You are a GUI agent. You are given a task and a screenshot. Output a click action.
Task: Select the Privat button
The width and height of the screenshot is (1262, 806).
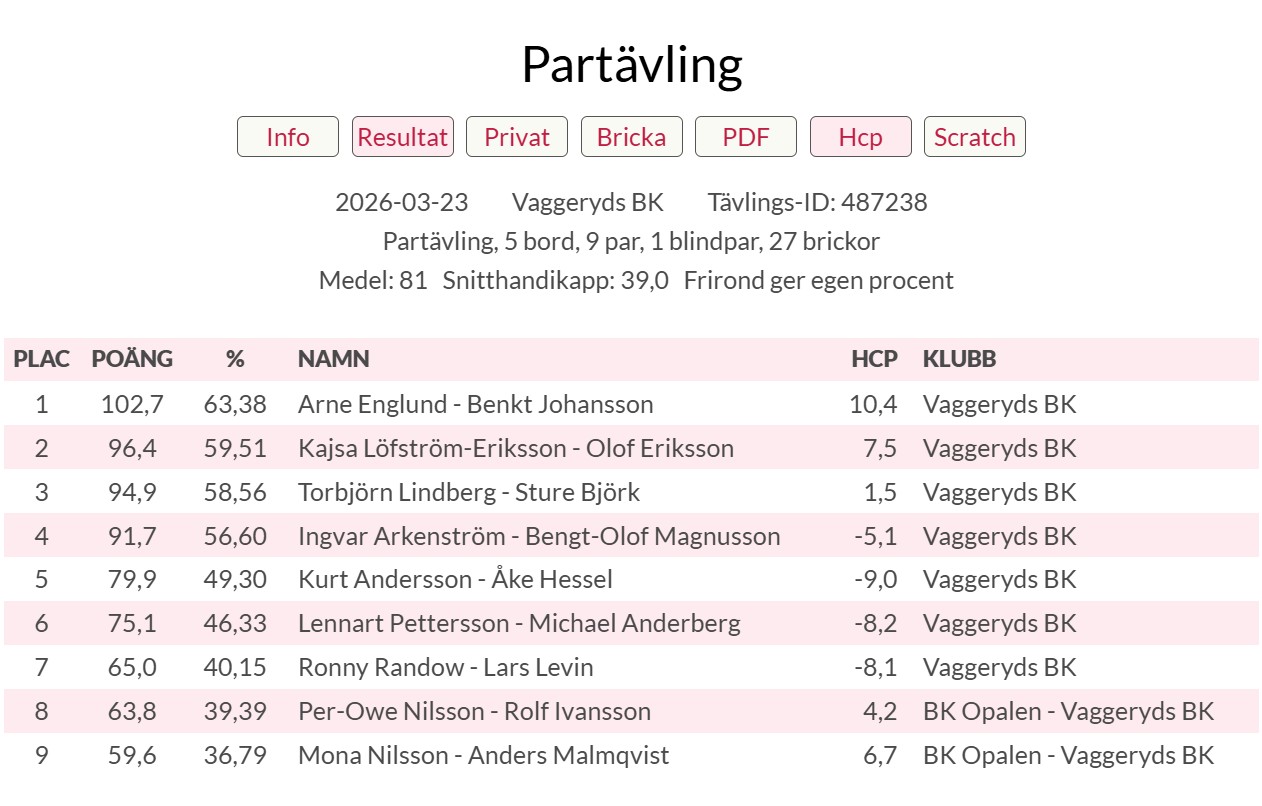(517, 137)
